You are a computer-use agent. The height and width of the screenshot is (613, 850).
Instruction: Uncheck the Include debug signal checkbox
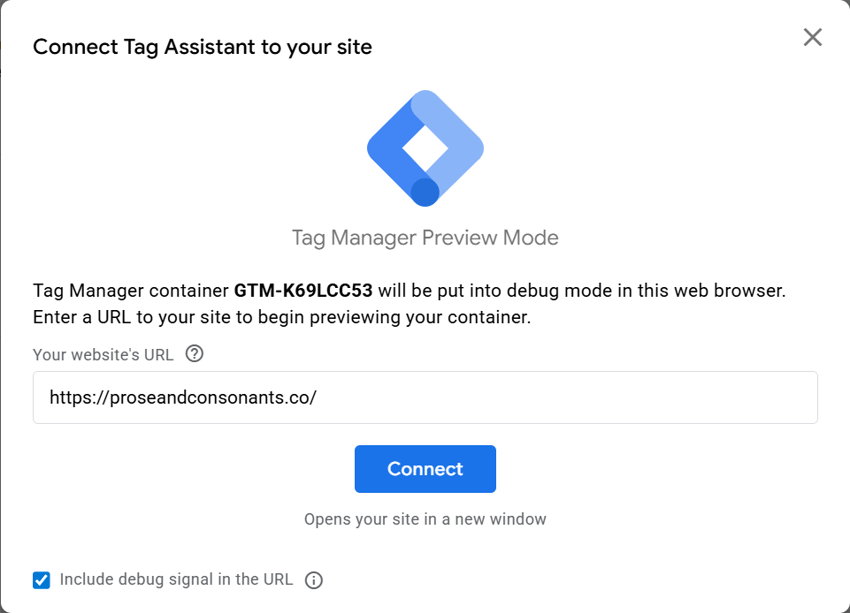click(41, 580)
